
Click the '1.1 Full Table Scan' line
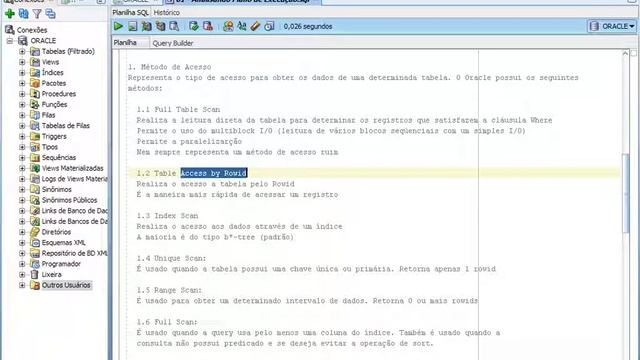click(178, 109)
